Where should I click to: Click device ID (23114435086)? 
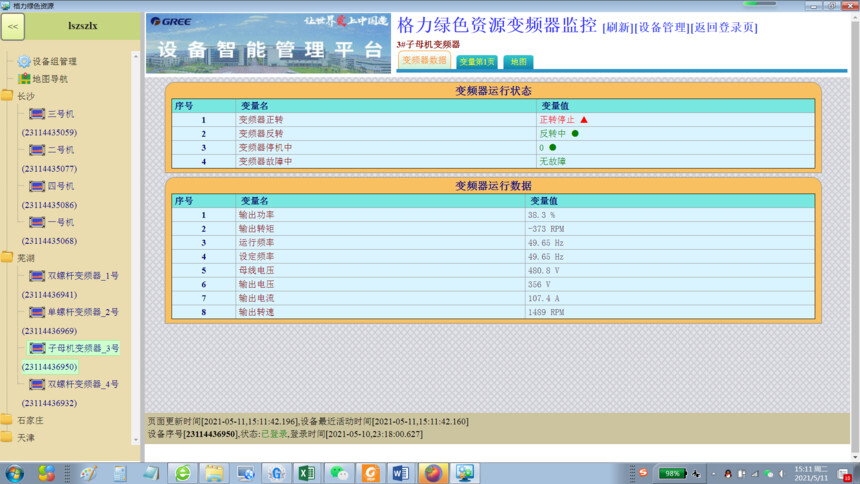tap(49, 205)
